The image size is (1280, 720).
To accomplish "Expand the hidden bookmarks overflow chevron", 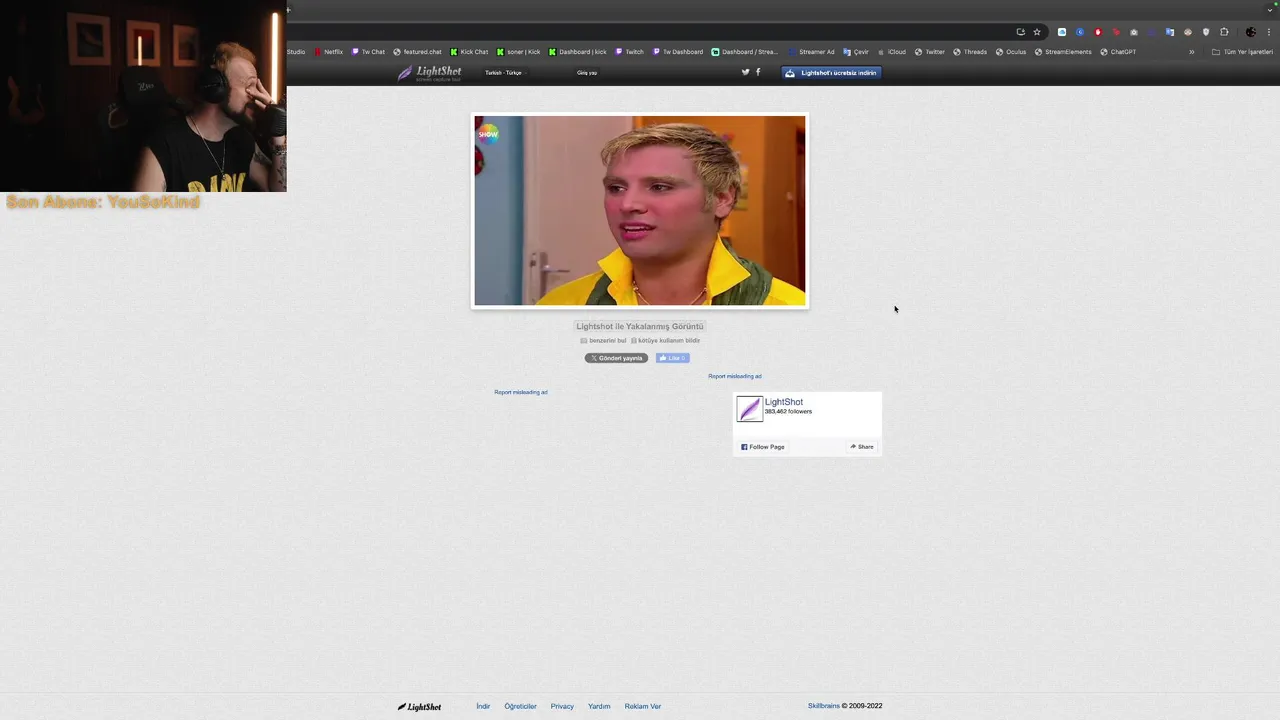I will pos(1191,52).
